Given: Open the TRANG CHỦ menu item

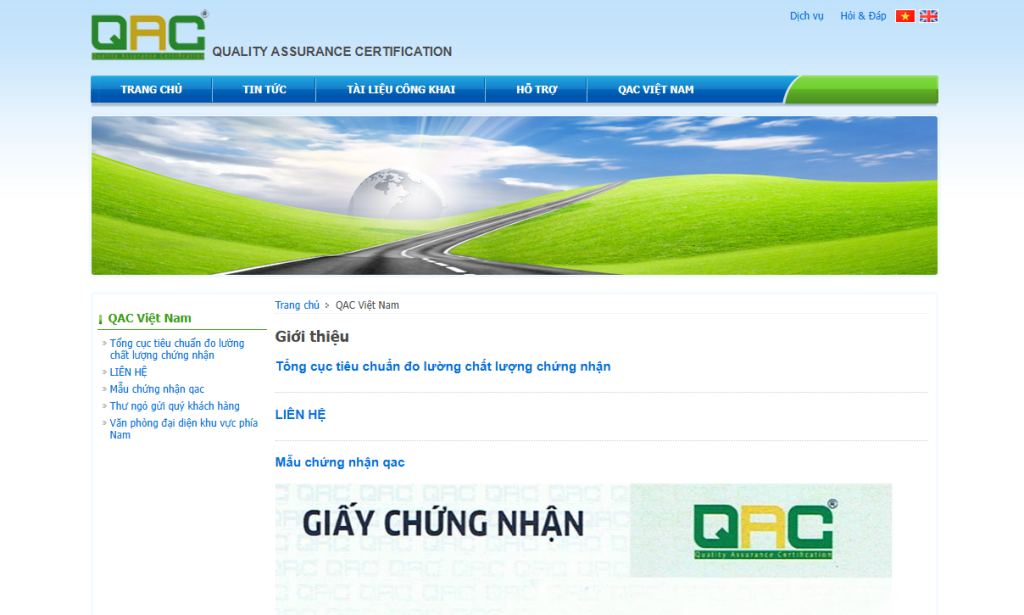Looking at the screenshot, I should 151,89.
